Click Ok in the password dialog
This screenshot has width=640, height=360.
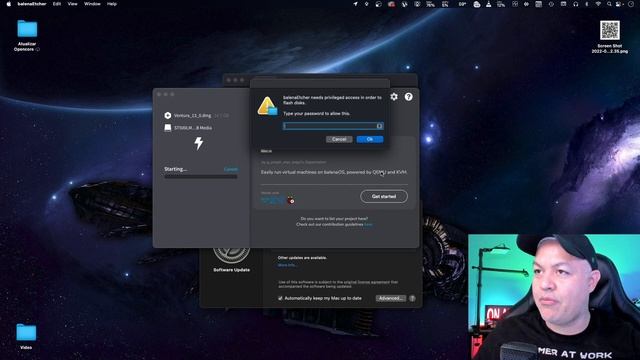tap(370, 139)
